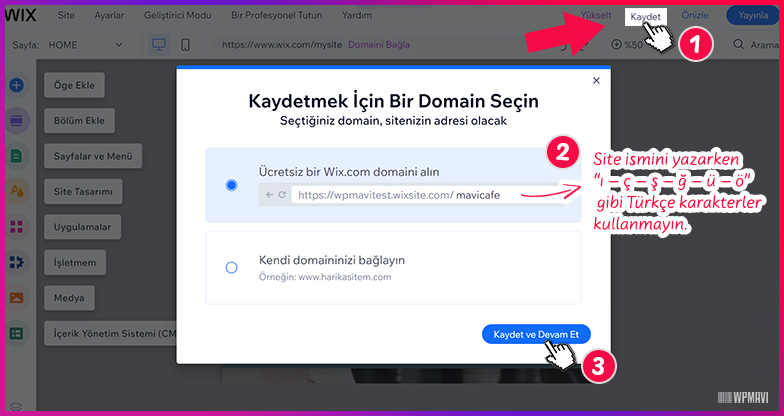Click the pink Apps grid sidebar icon
Screen dimensions: 784x416
pyautogui.click(x=16, y=227)
